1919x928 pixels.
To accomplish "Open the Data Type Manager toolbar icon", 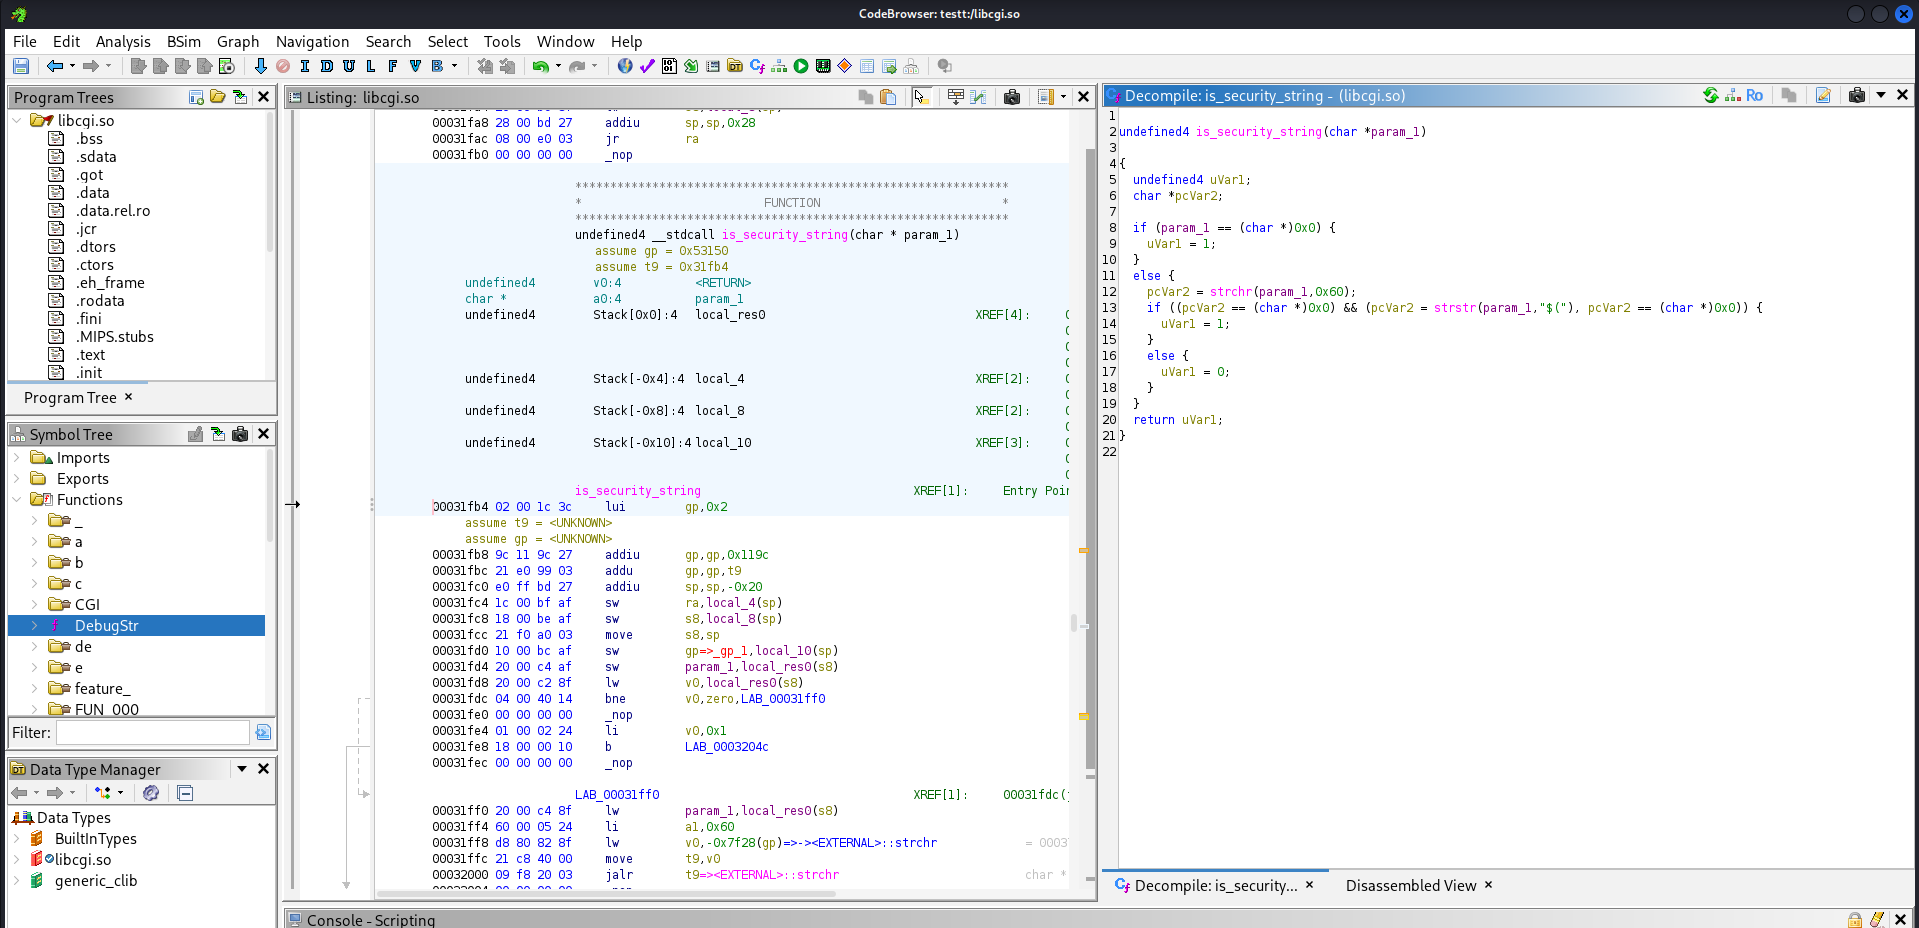I will (x=735, y=66).
